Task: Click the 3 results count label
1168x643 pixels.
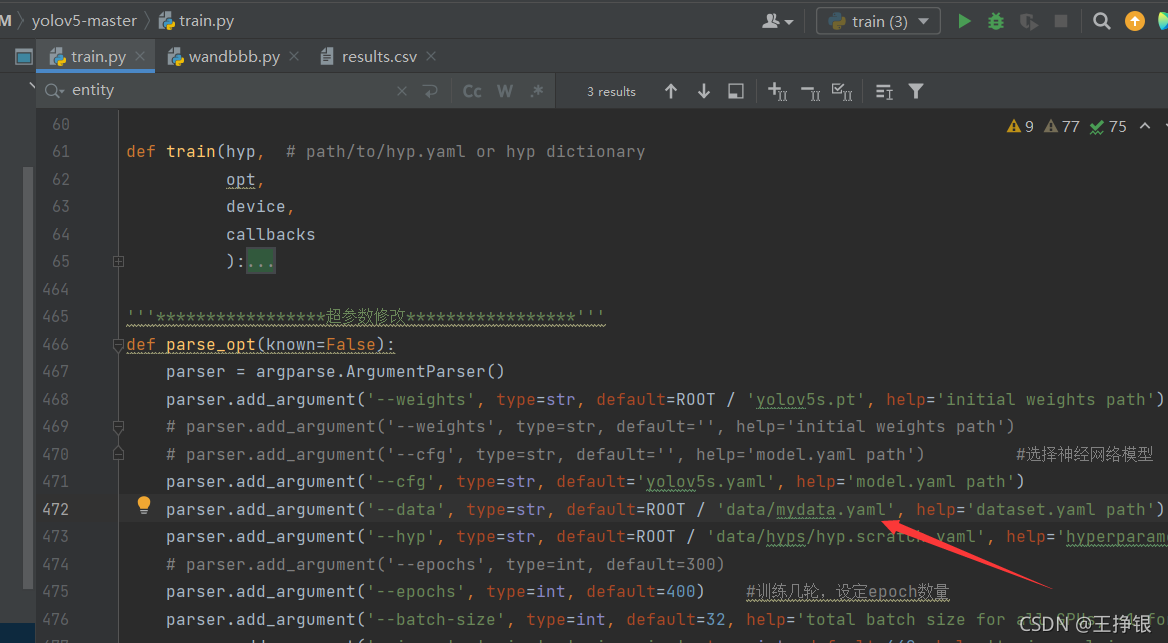Action: click(611, 92)
